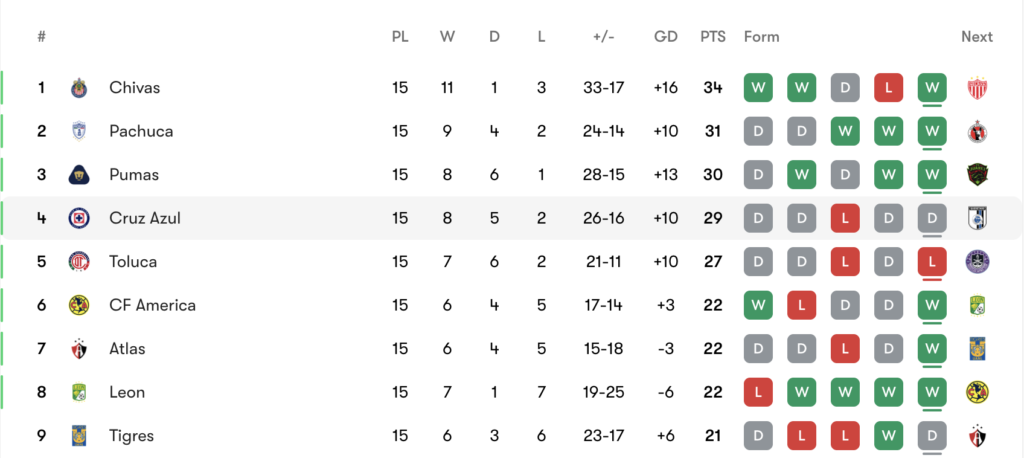Open the next opponent crest in Pumas row
The width and height of the screenshot is (1024, 458).
click(x=977, y=175)
